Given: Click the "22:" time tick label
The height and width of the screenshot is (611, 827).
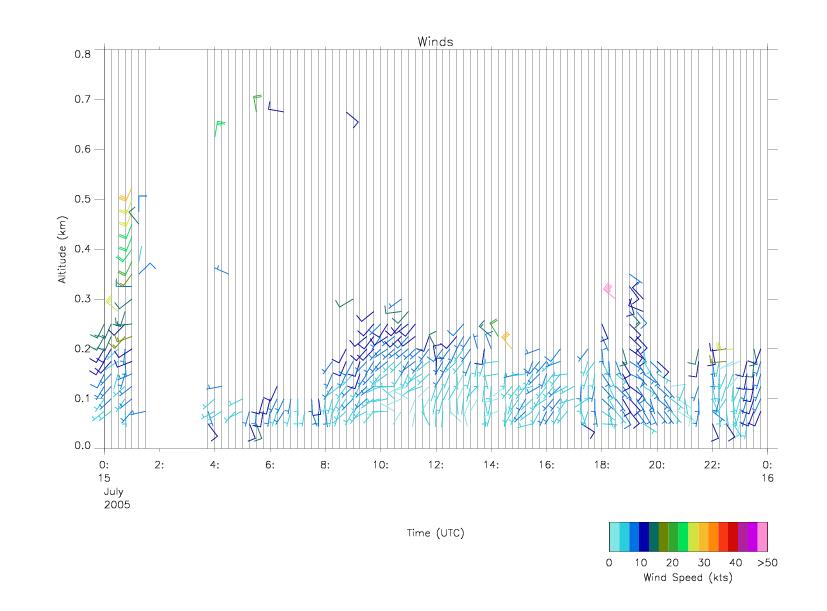Looking at the screenshot, I should pyautogui.click(x=712, y=465).
